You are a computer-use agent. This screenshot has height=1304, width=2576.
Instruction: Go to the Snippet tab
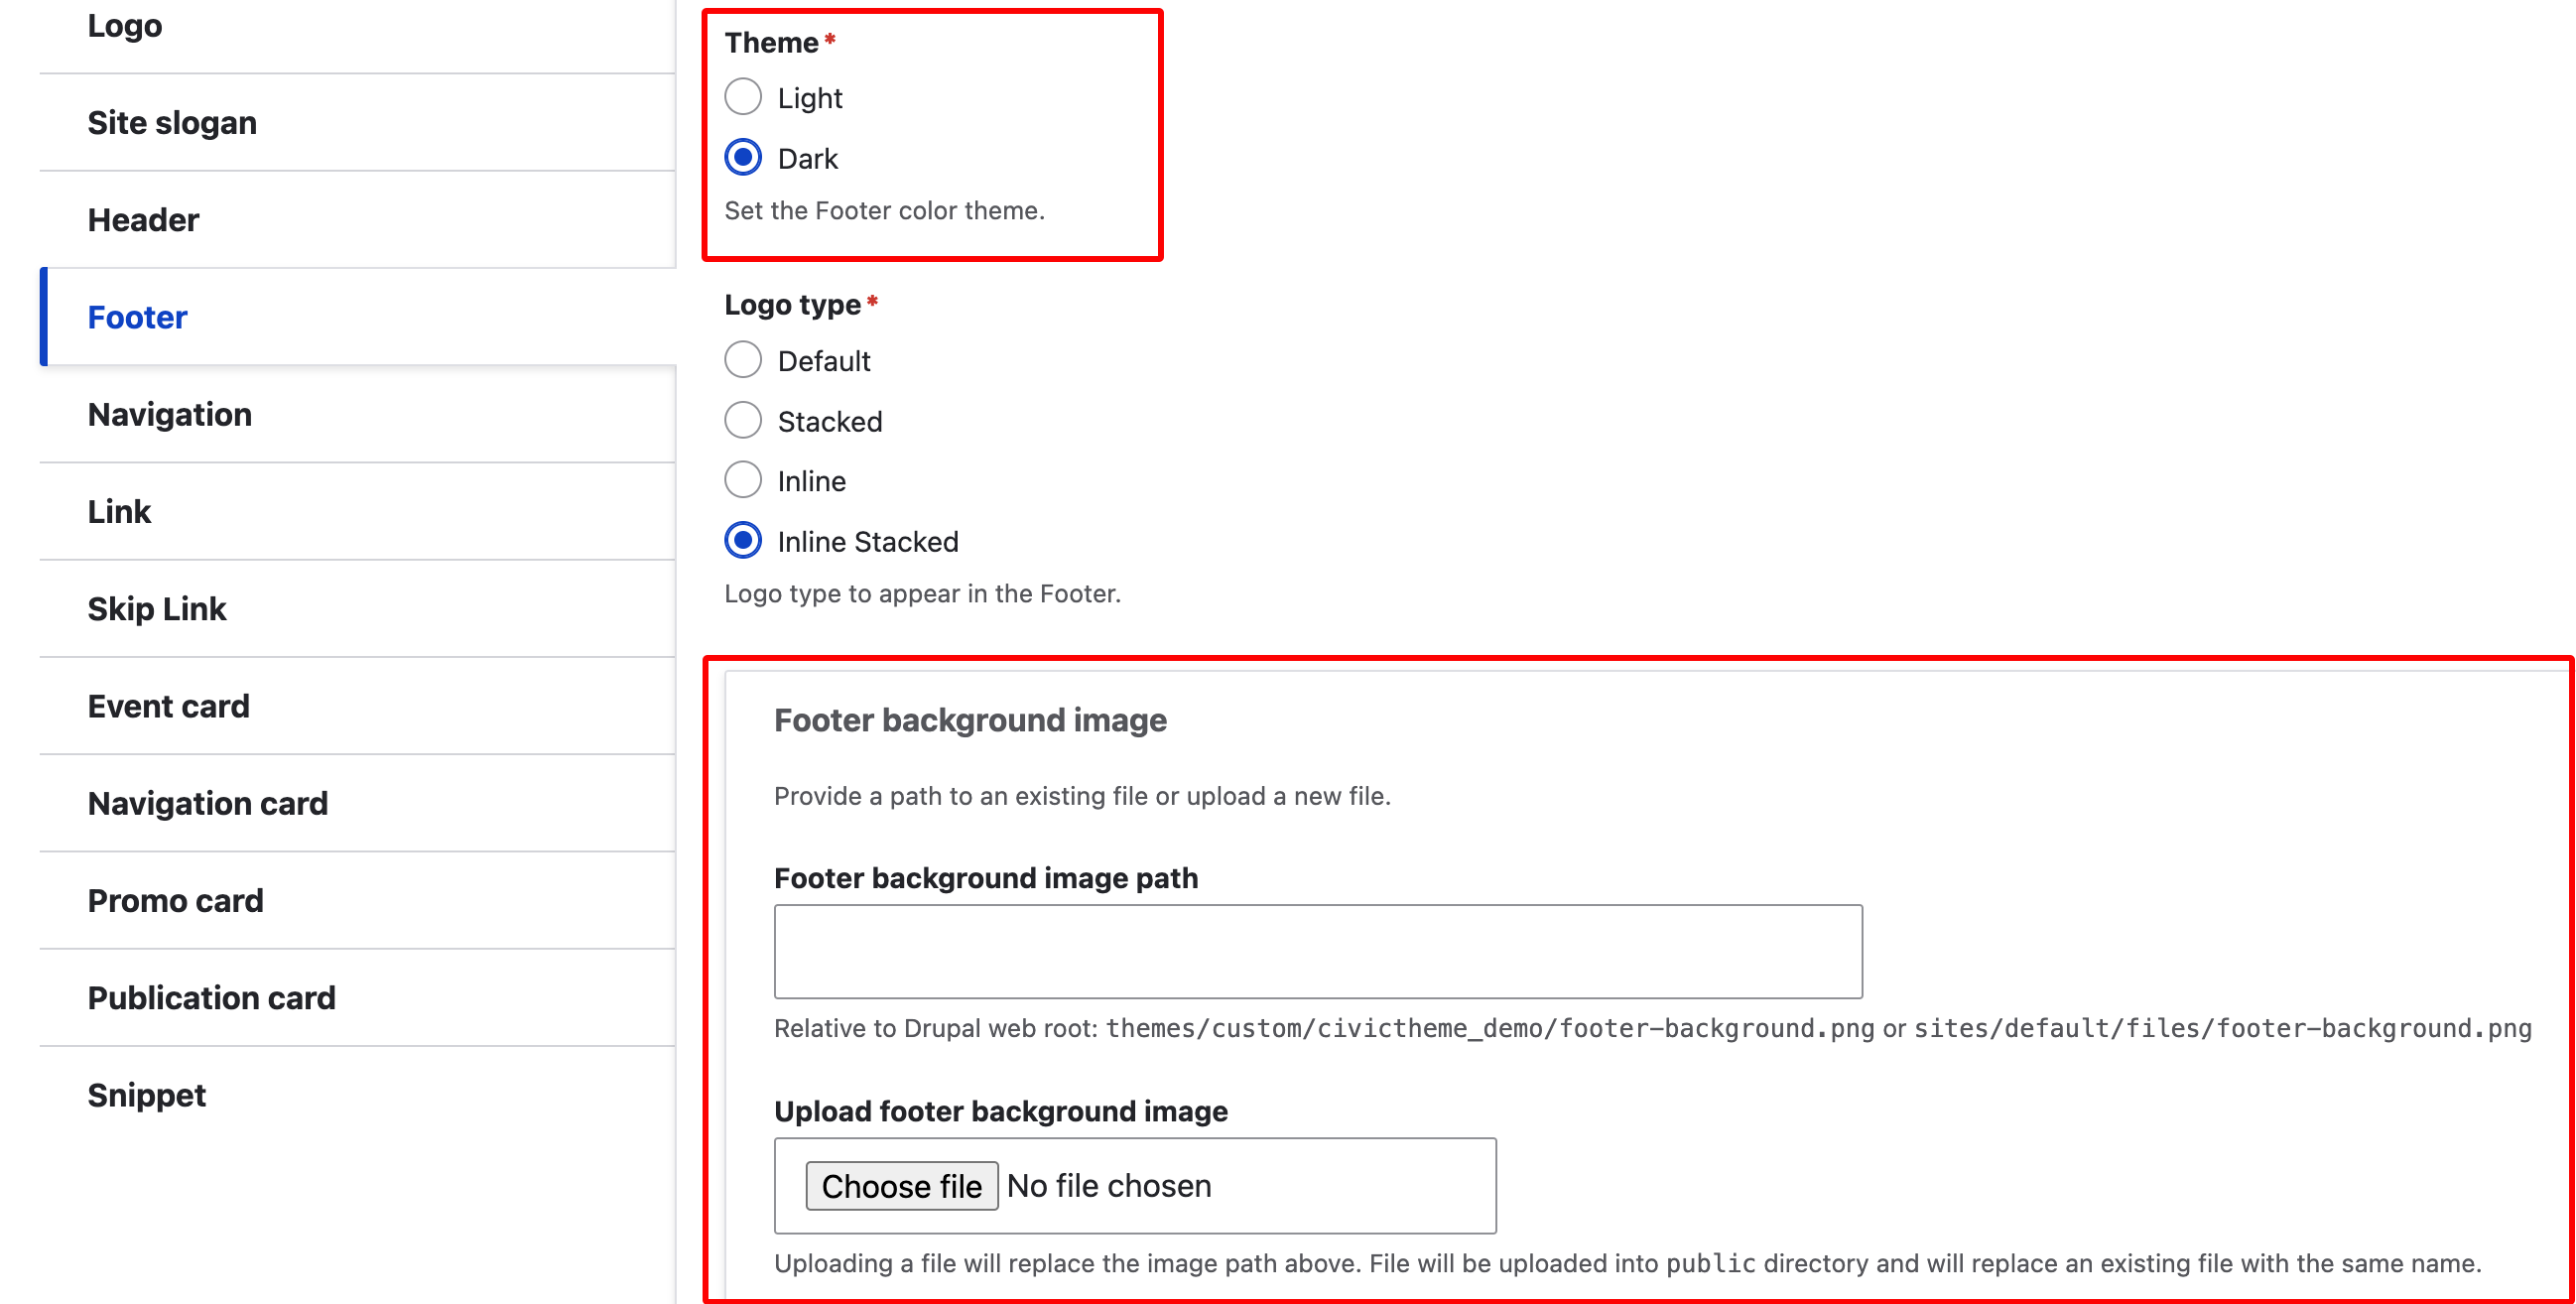coord(146,1094)
